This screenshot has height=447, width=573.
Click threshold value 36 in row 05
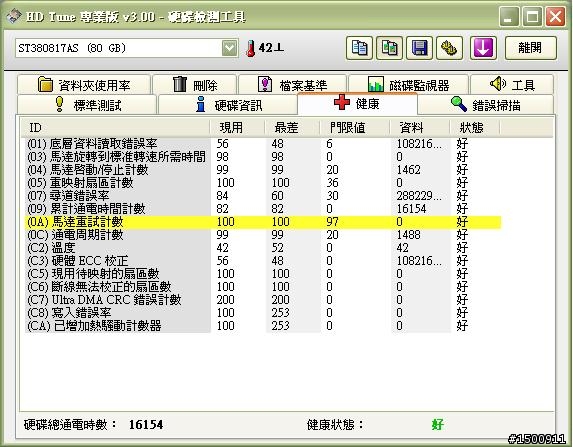coord(332,183)
